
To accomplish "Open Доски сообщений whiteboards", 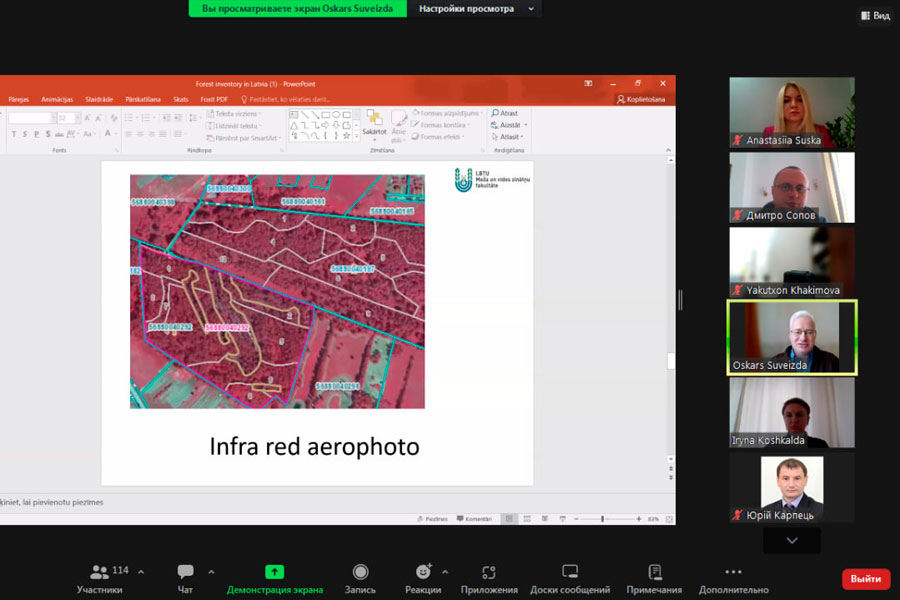I will pyautogui.click(x=570, y=577).
